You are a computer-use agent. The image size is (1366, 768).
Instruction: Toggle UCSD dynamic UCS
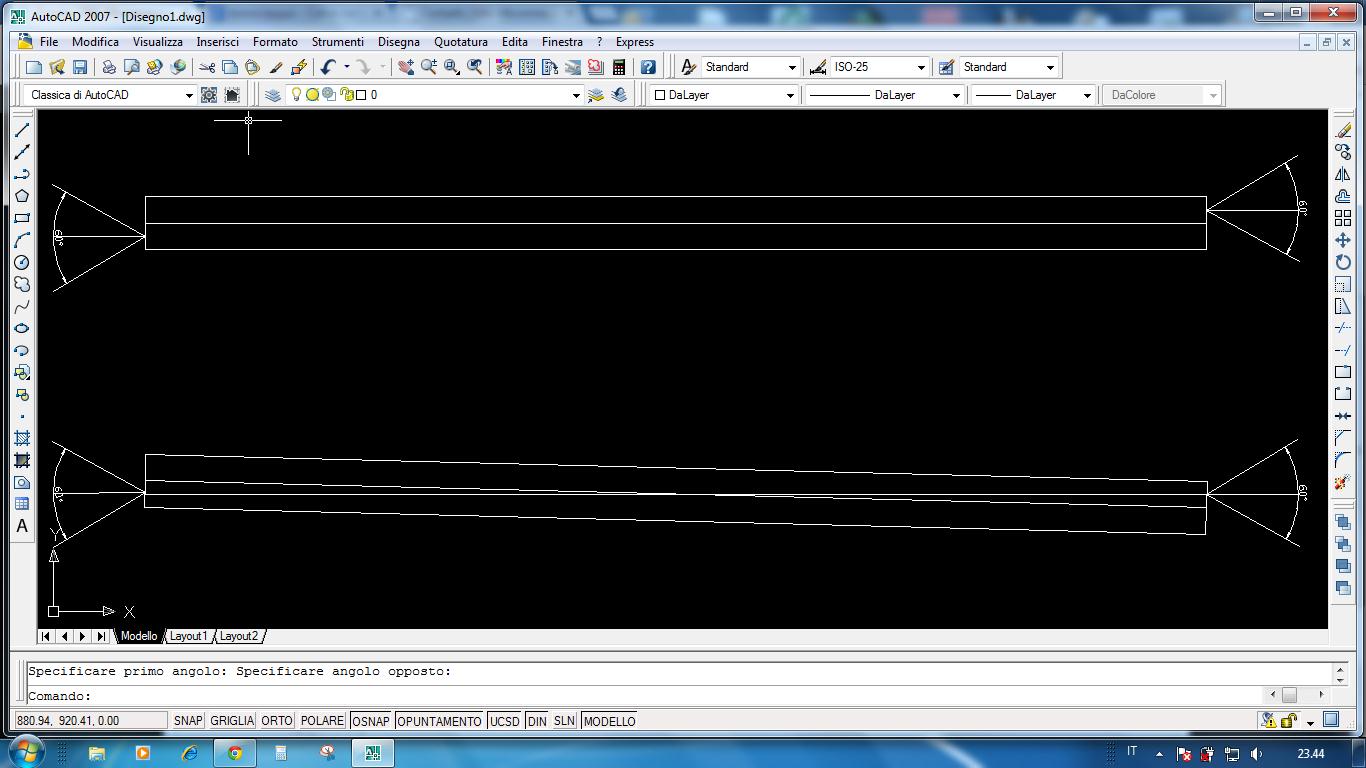pos(505,721)
